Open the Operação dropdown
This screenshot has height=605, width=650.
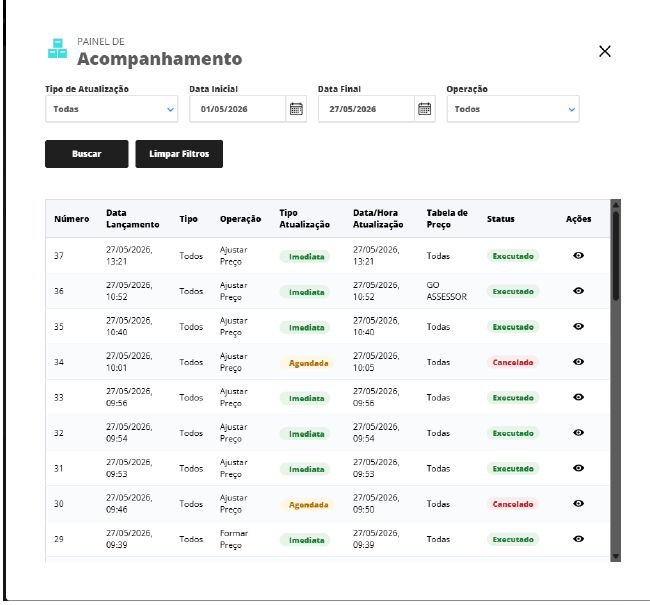coord(513,109)
